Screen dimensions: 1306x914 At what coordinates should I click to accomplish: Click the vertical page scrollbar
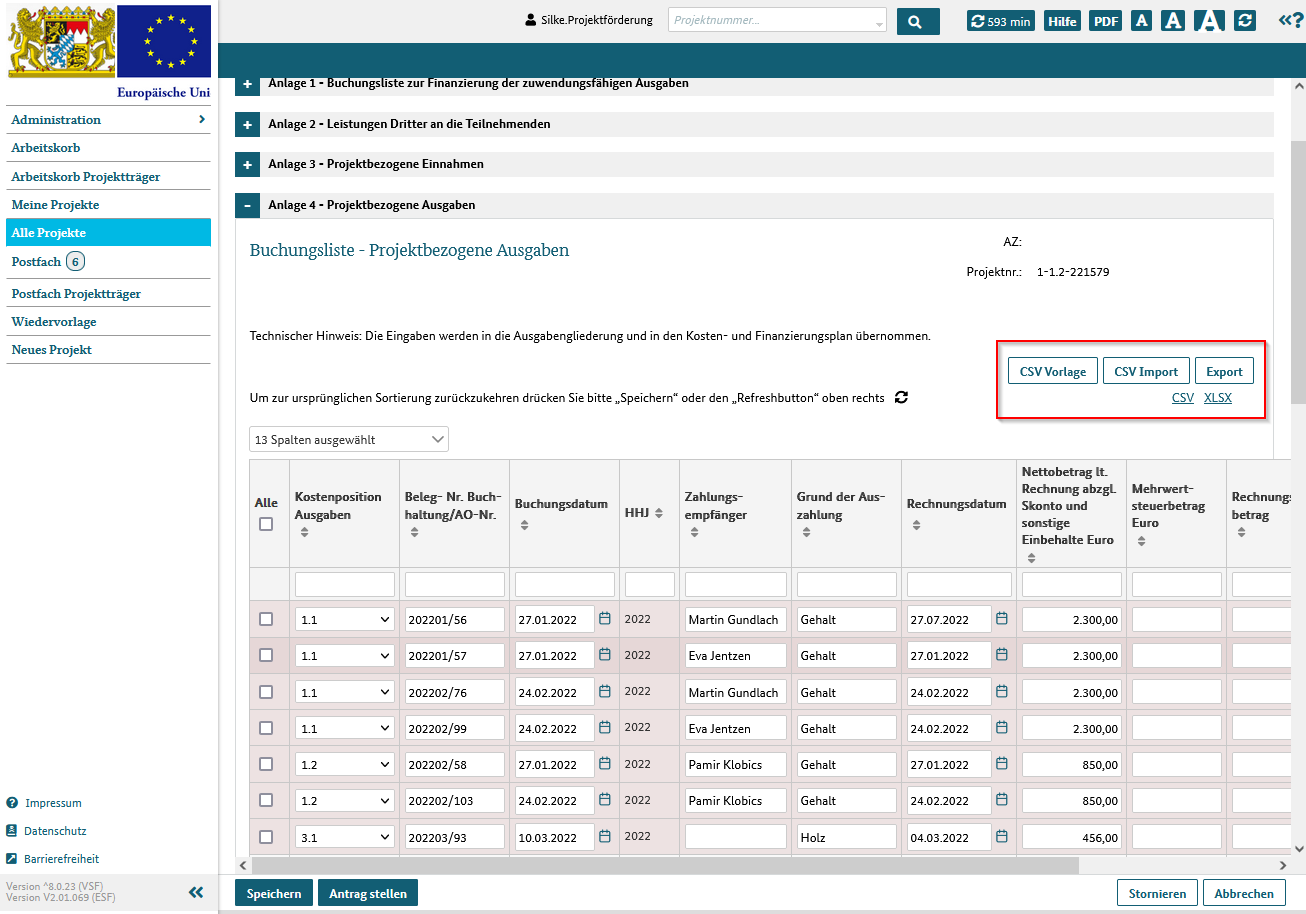(x=1298, y=270)
